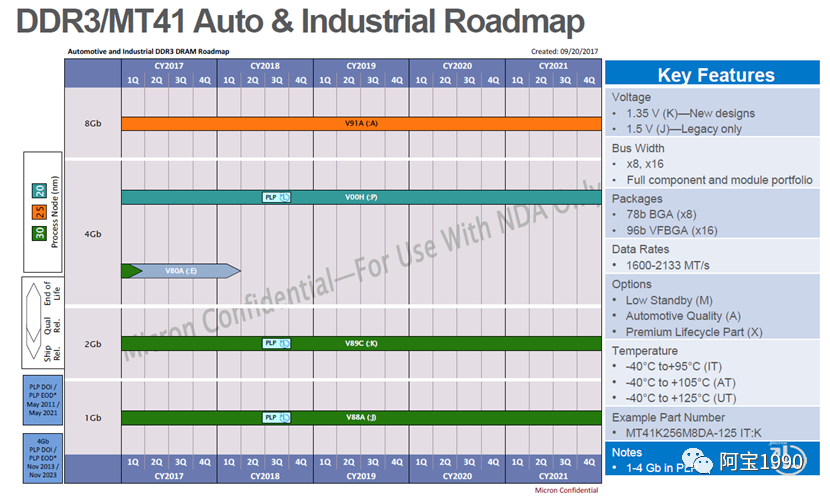Screen dimensions: 830x498
Task: Click '1.35 V (K)—New designs' bullet
Action: coord(690,113)
